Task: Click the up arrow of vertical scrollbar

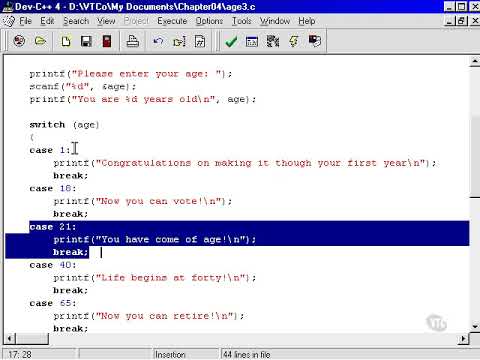Action: (x=475, y=61)
